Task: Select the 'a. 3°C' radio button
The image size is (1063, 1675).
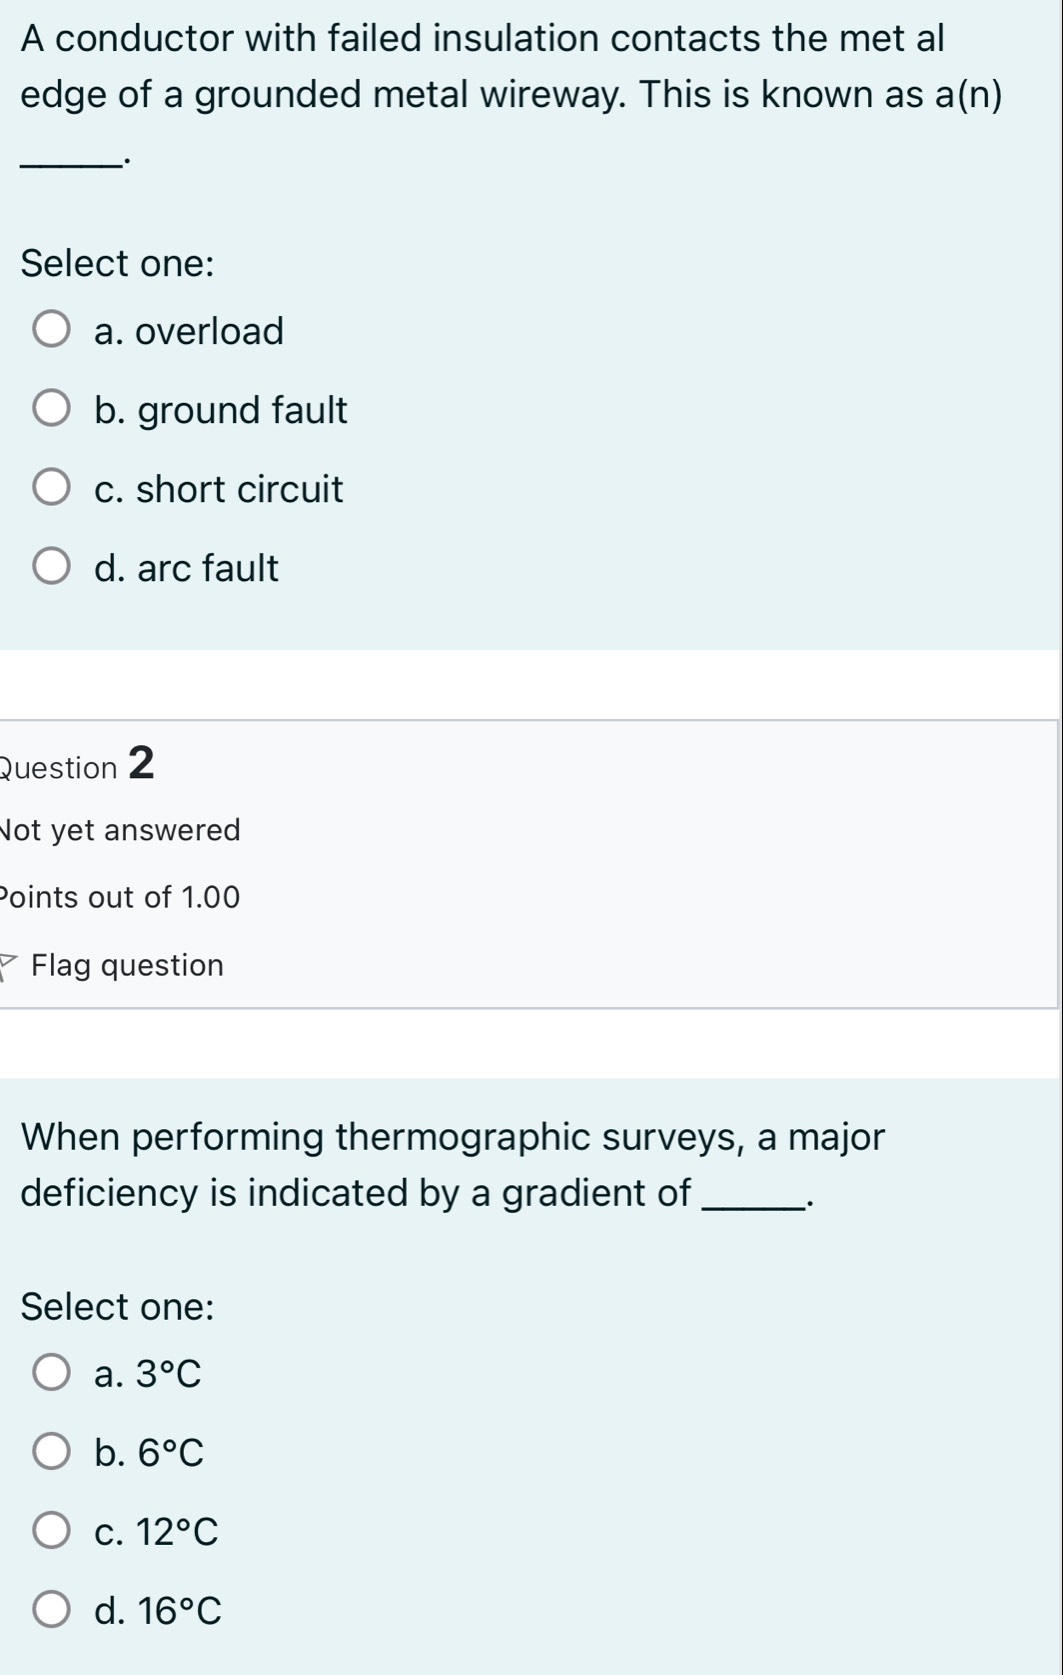Action: [52, 1373]
